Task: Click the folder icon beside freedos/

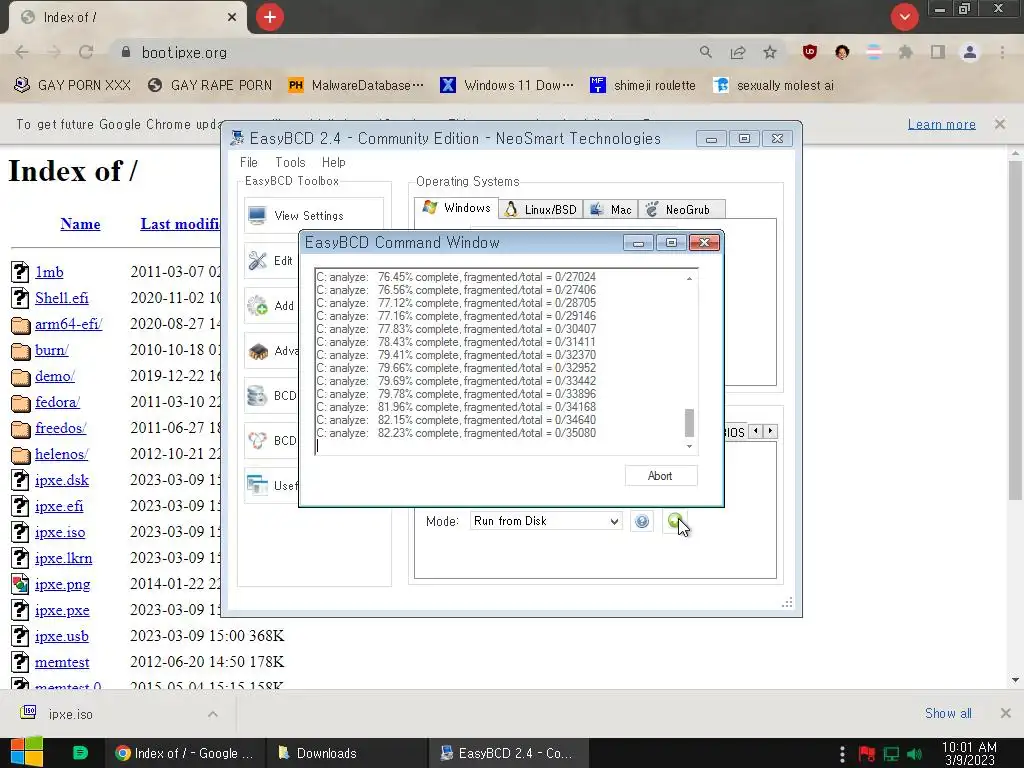Action: (21, 429)
